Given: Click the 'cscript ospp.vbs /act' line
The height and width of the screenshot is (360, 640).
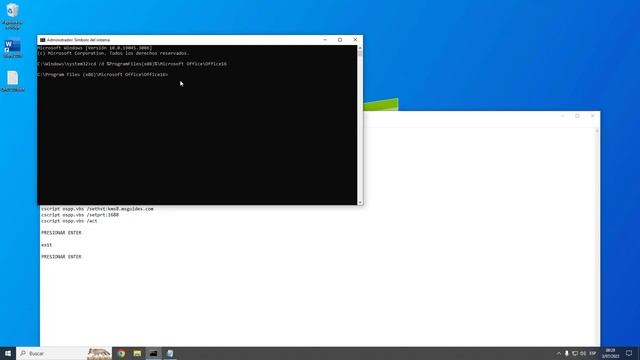Looking at the screenshot, I should click(x=69, y=221).
